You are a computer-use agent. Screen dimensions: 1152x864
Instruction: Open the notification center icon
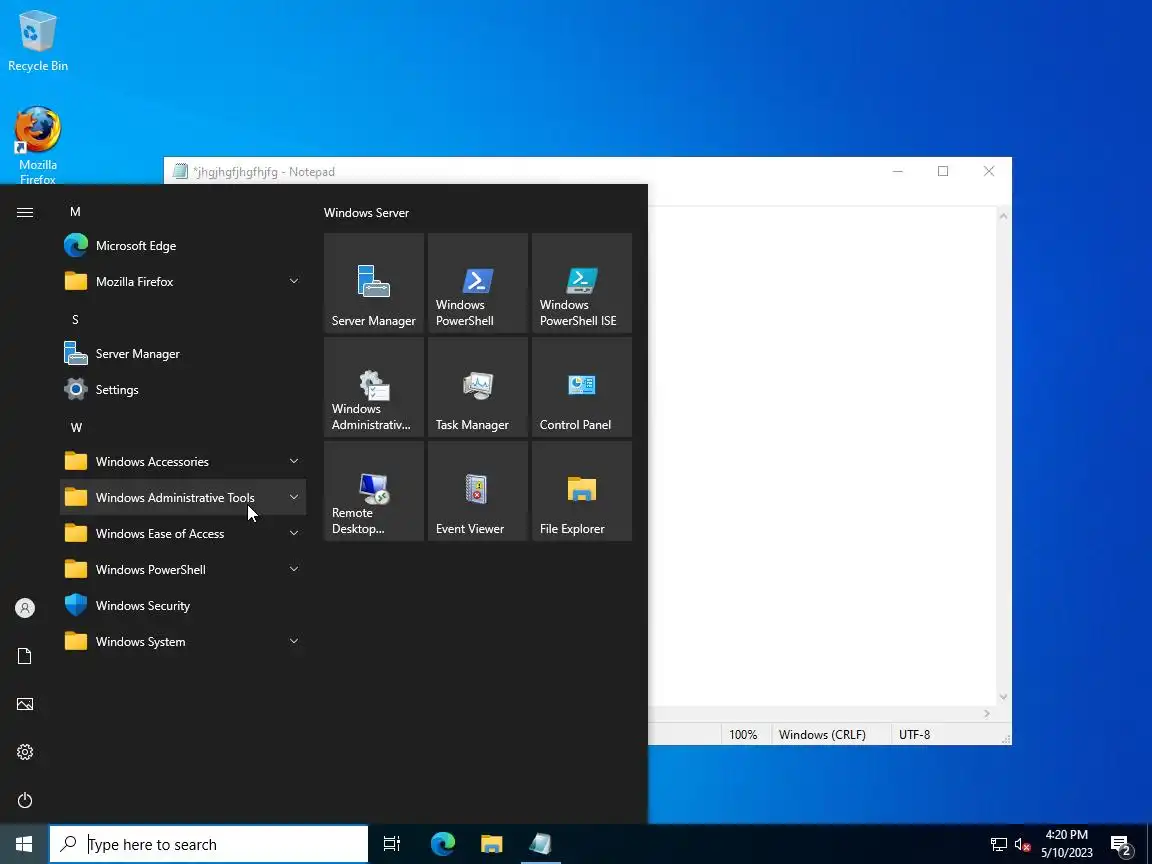coord(1121,845)
